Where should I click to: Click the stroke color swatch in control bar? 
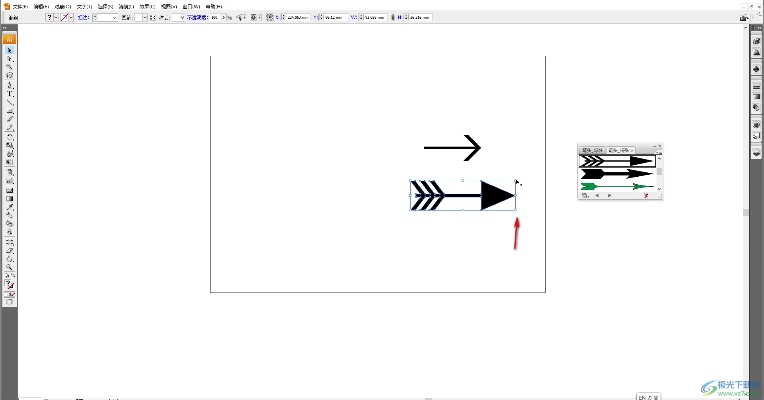(64, 18)
